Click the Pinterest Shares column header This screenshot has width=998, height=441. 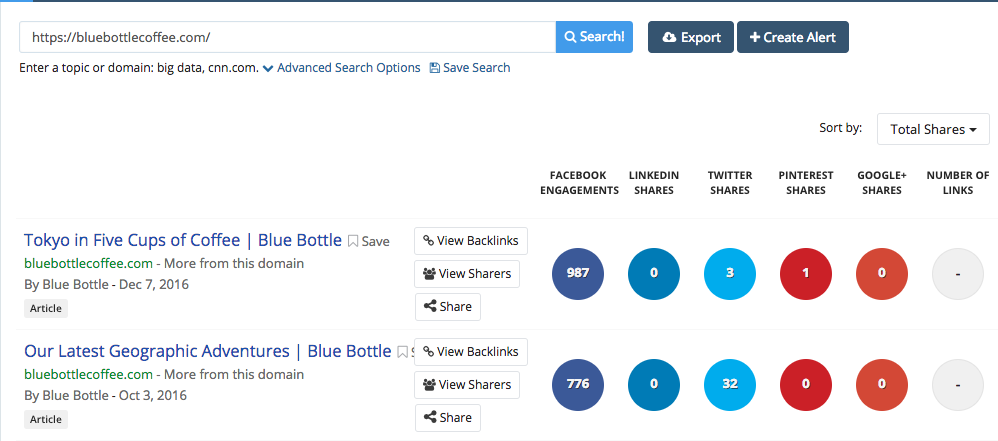point(806,183)
